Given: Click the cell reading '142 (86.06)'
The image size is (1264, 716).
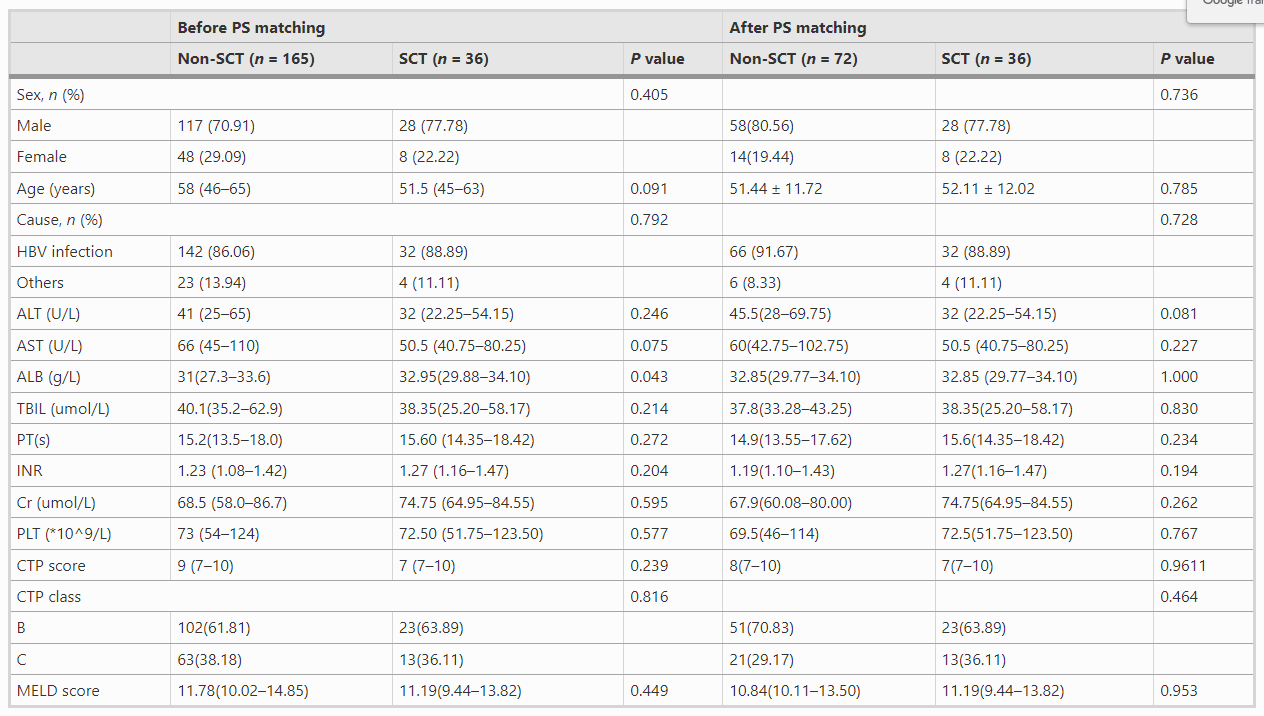Looking at the screenshot, I should tap(216, 251).
